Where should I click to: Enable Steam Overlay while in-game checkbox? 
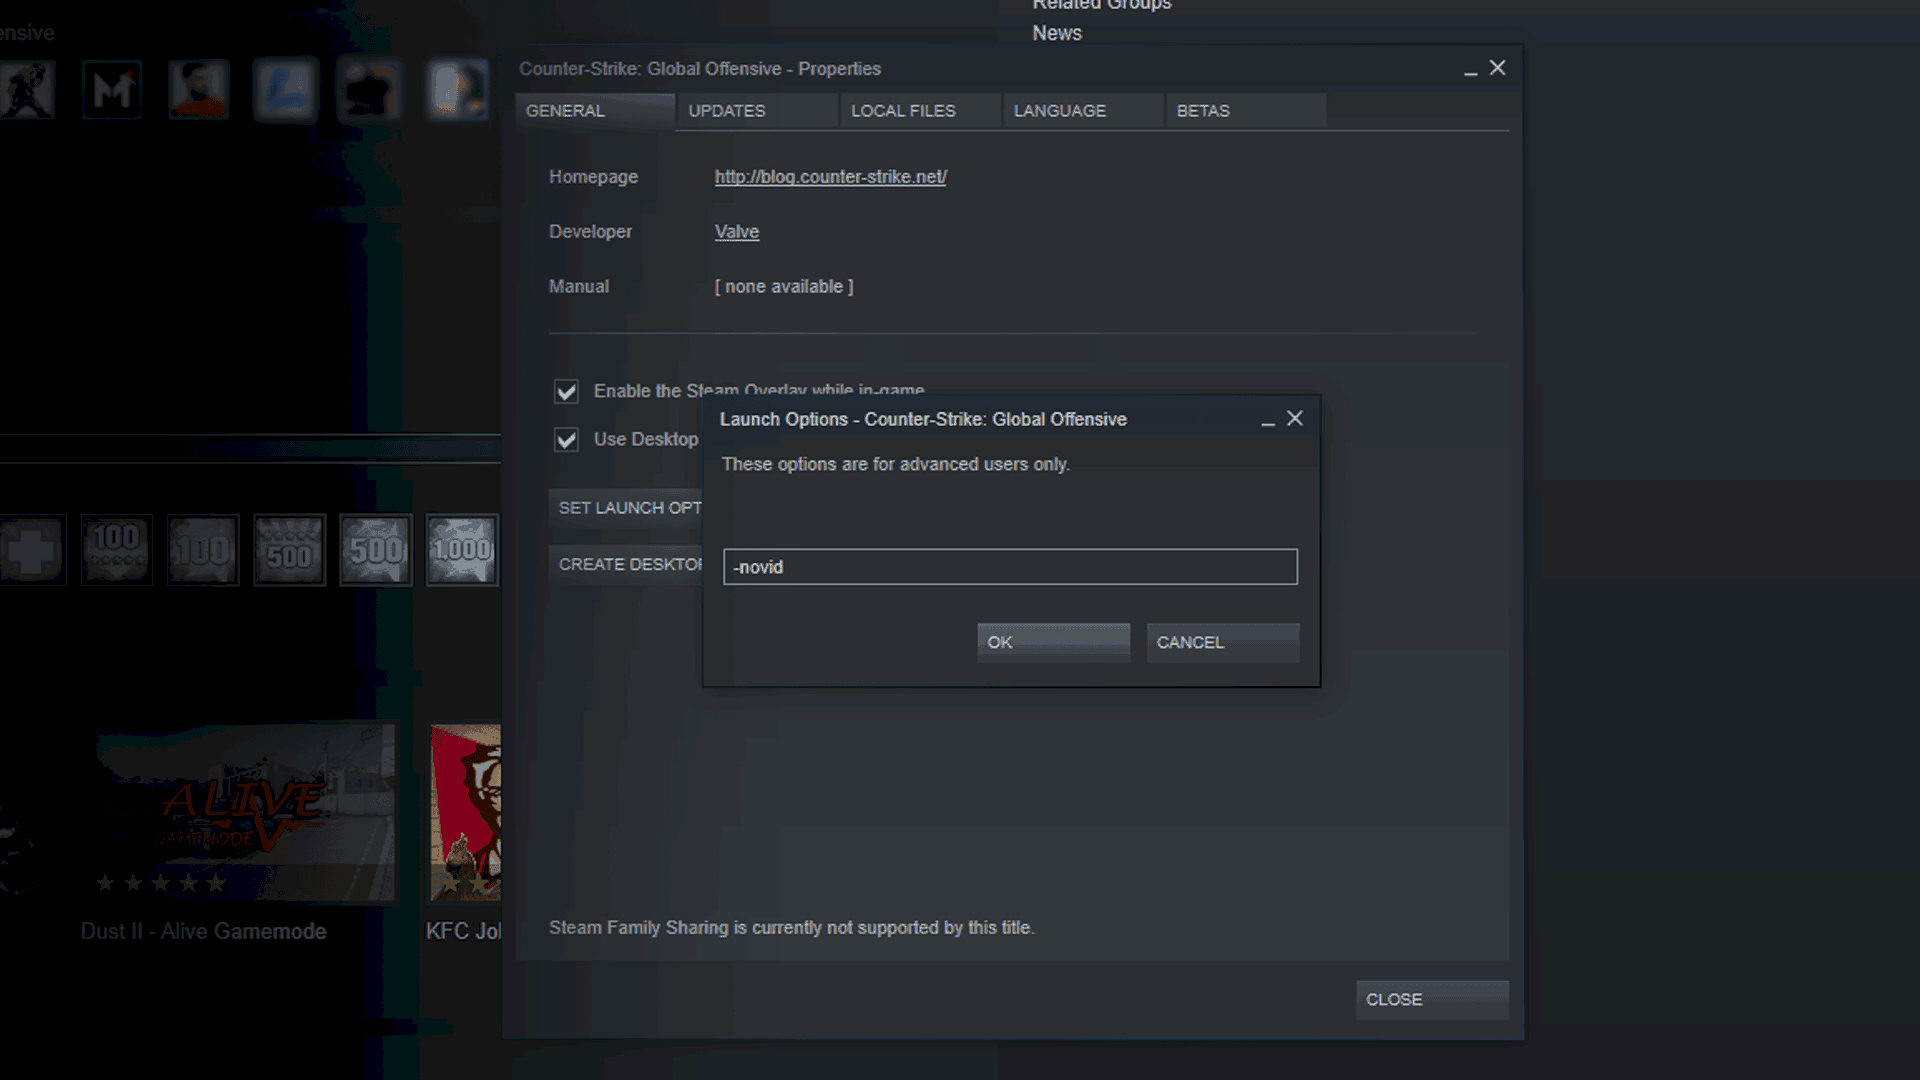click(566, 390)
